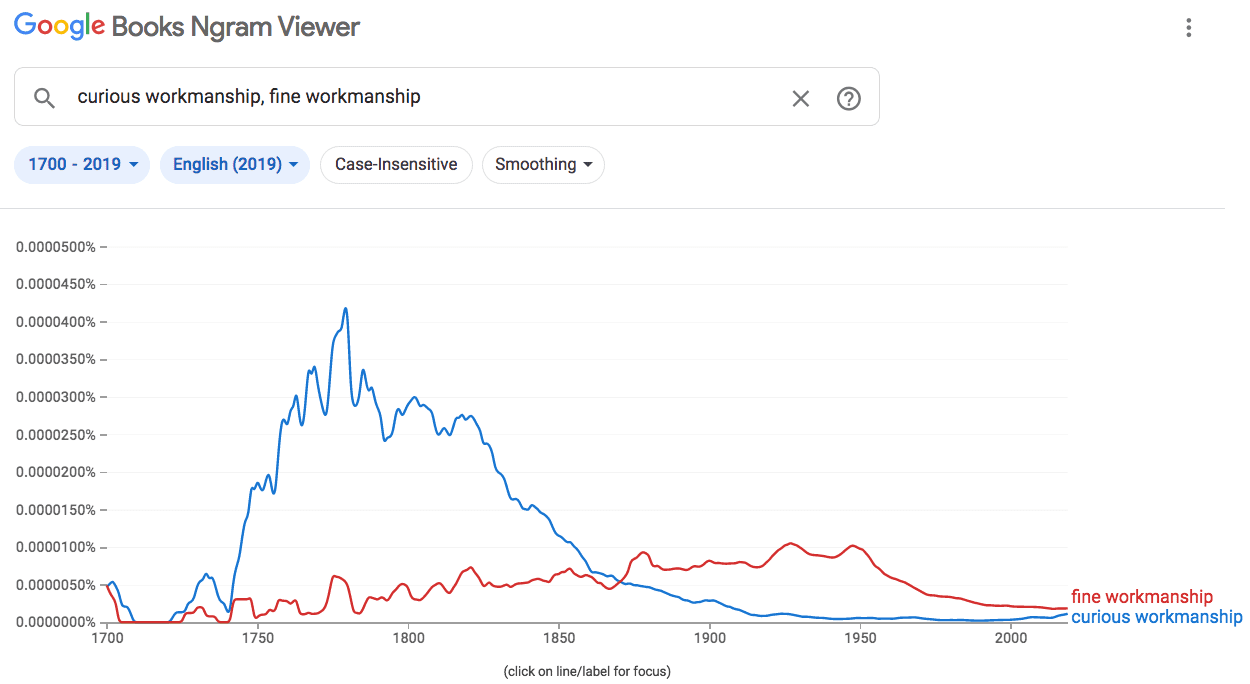Focus the fine workmanship line label
The width and height of the screenshot is (1250, 684).
1141,597
